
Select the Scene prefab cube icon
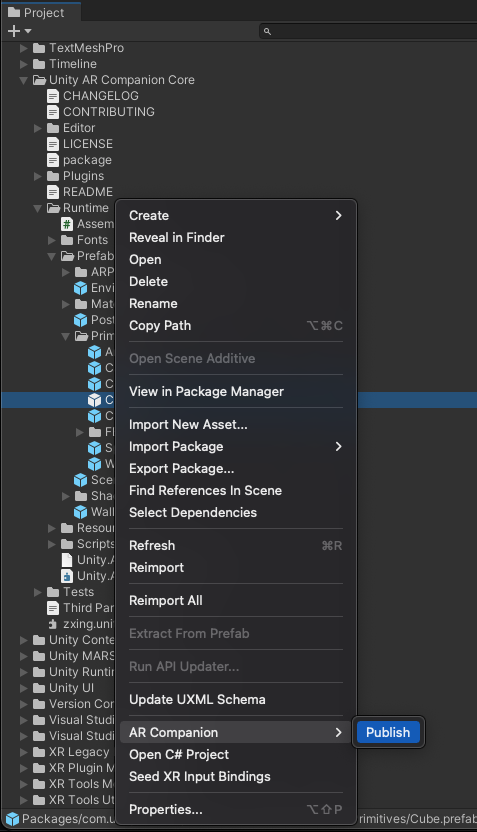81,480
